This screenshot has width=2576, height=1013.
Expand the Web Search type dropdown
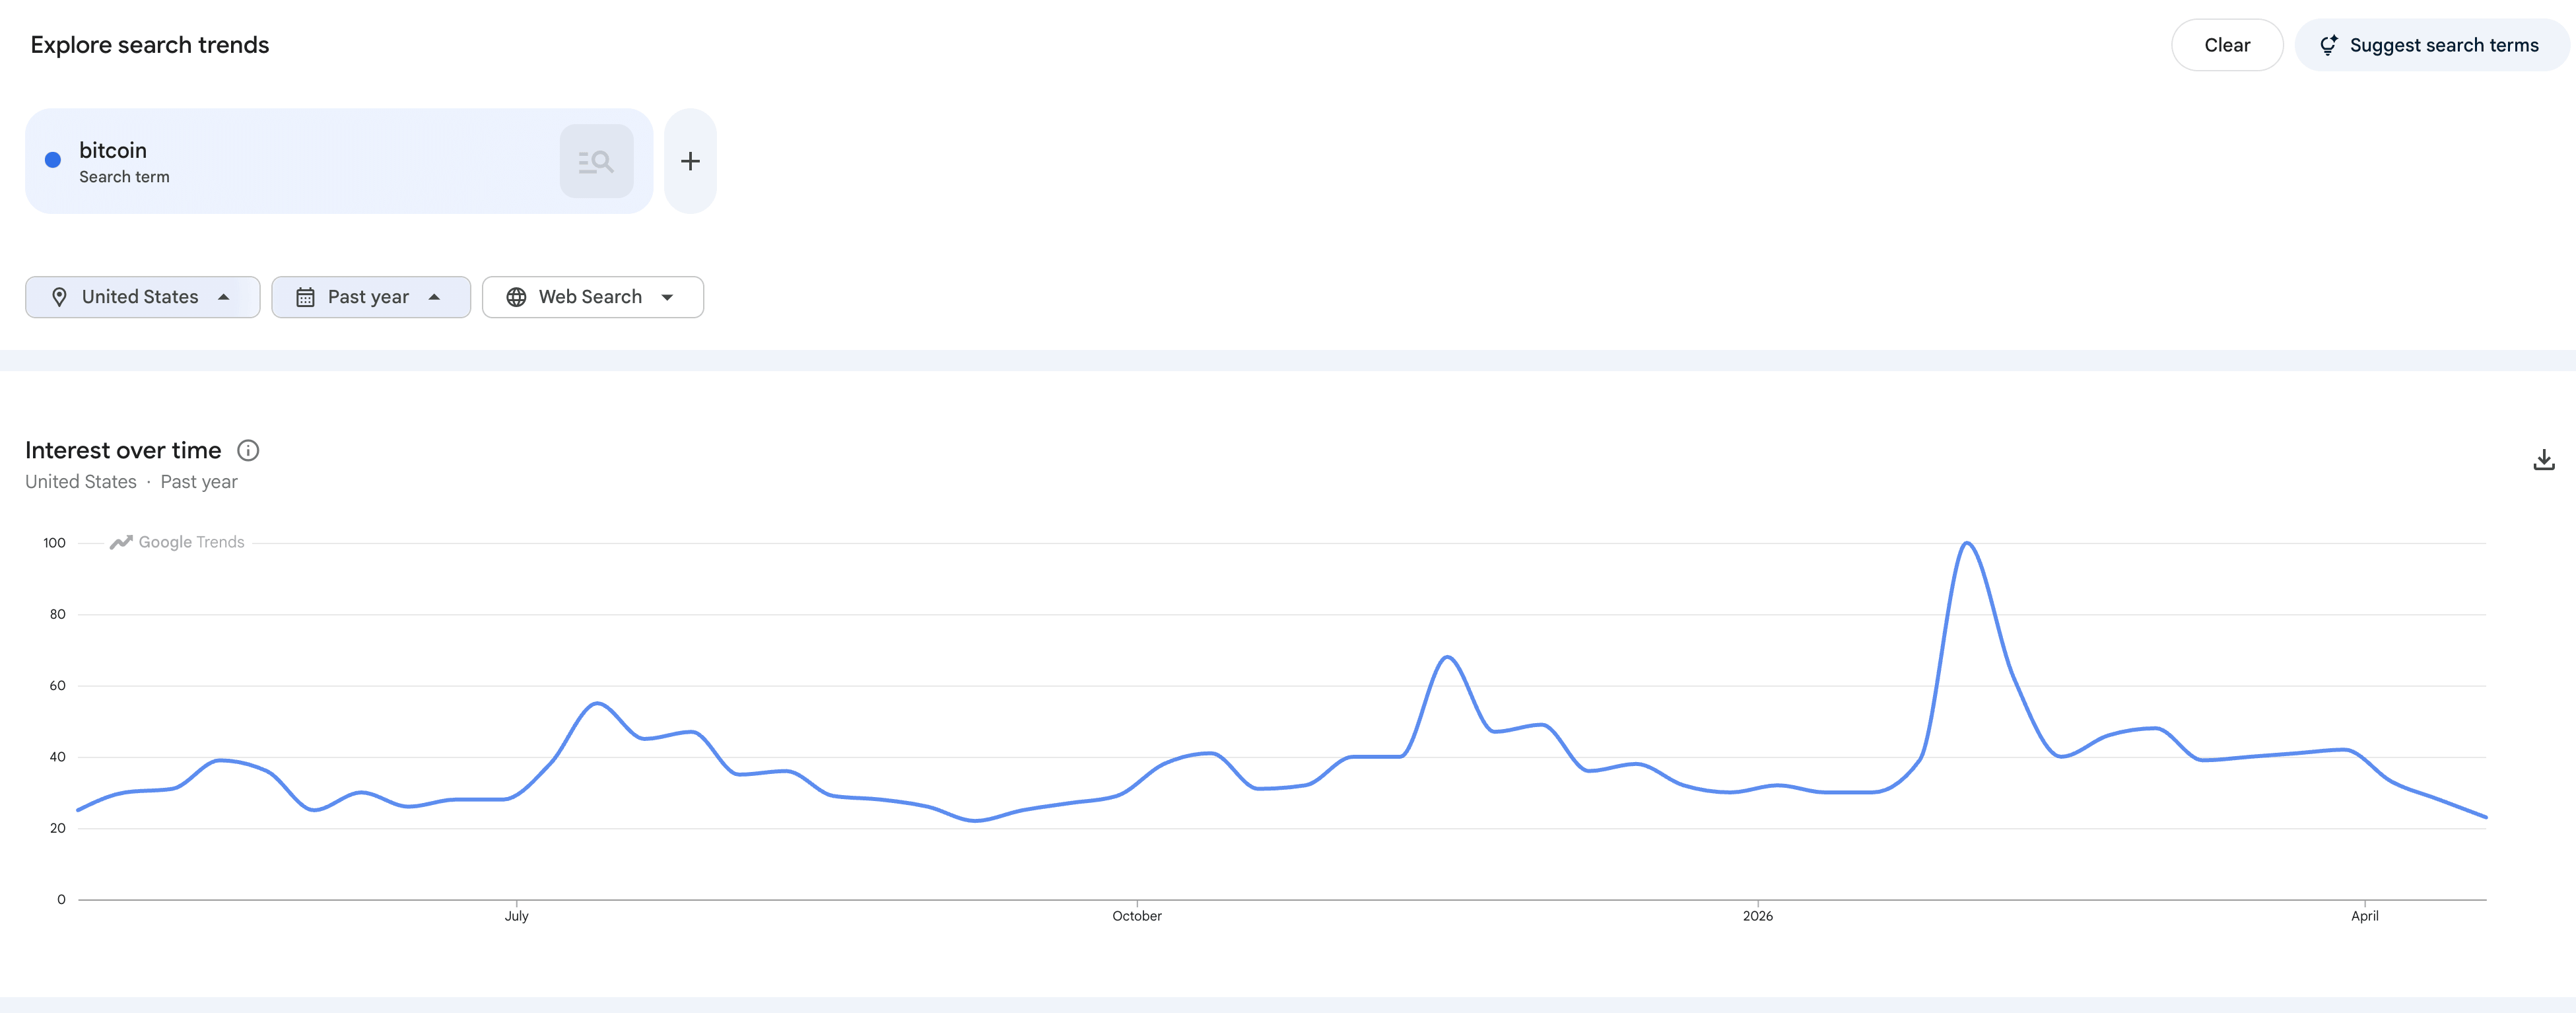pyautogui.click(x=593, y=297)
